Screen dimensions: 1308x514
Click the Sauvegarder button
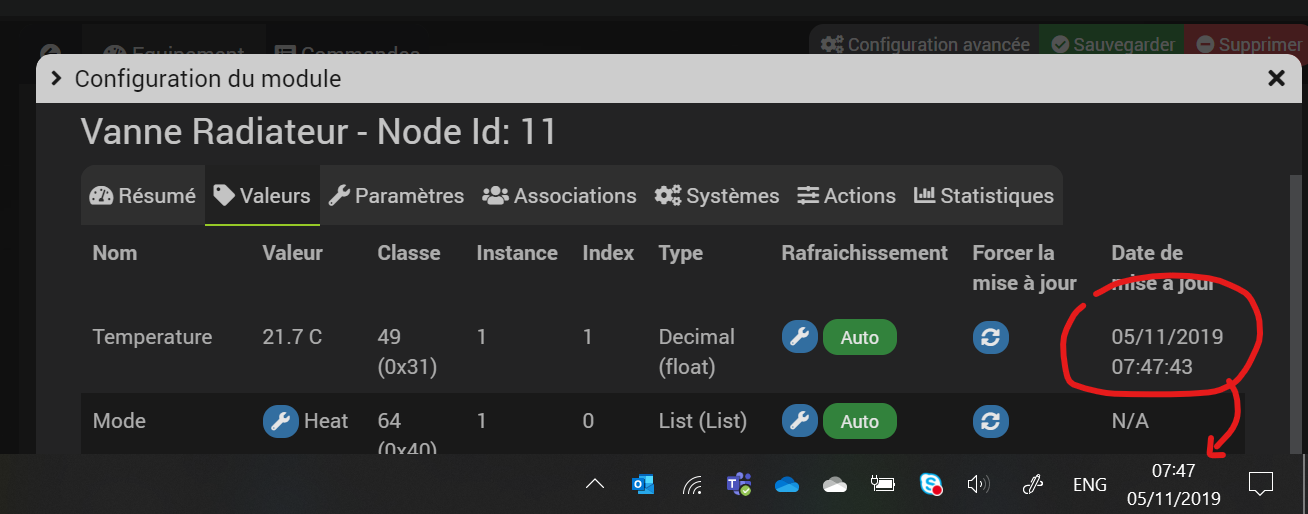pos(1112,44)
